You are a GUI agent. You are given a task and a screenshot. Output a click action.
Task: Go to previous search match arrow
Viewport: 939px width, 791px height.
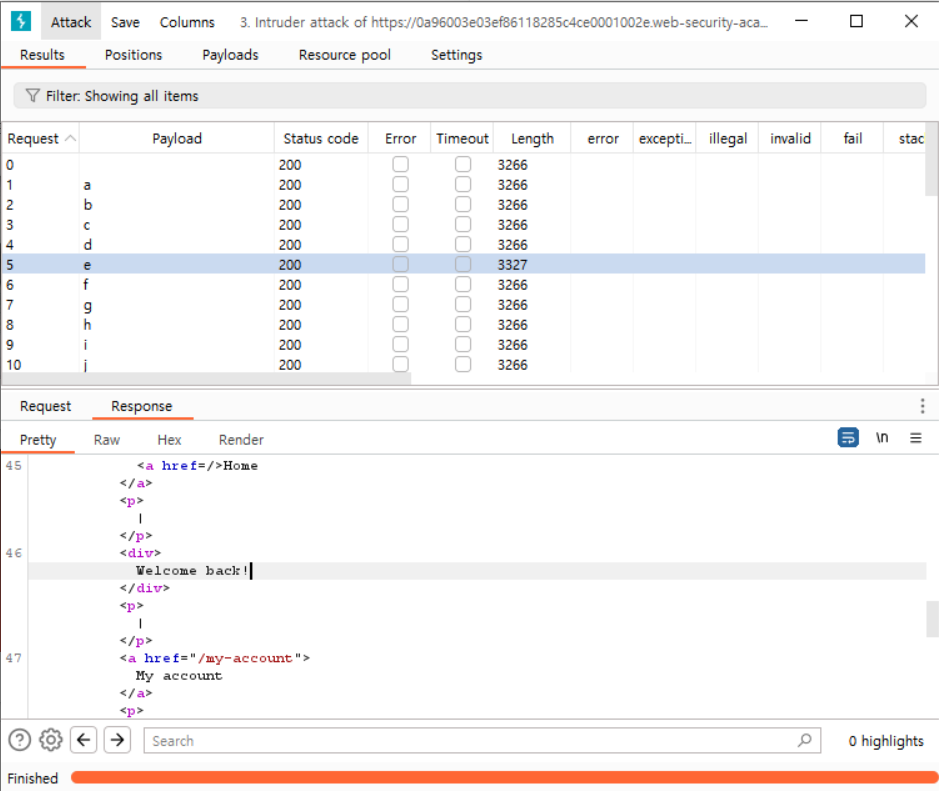tap(84, 740)
